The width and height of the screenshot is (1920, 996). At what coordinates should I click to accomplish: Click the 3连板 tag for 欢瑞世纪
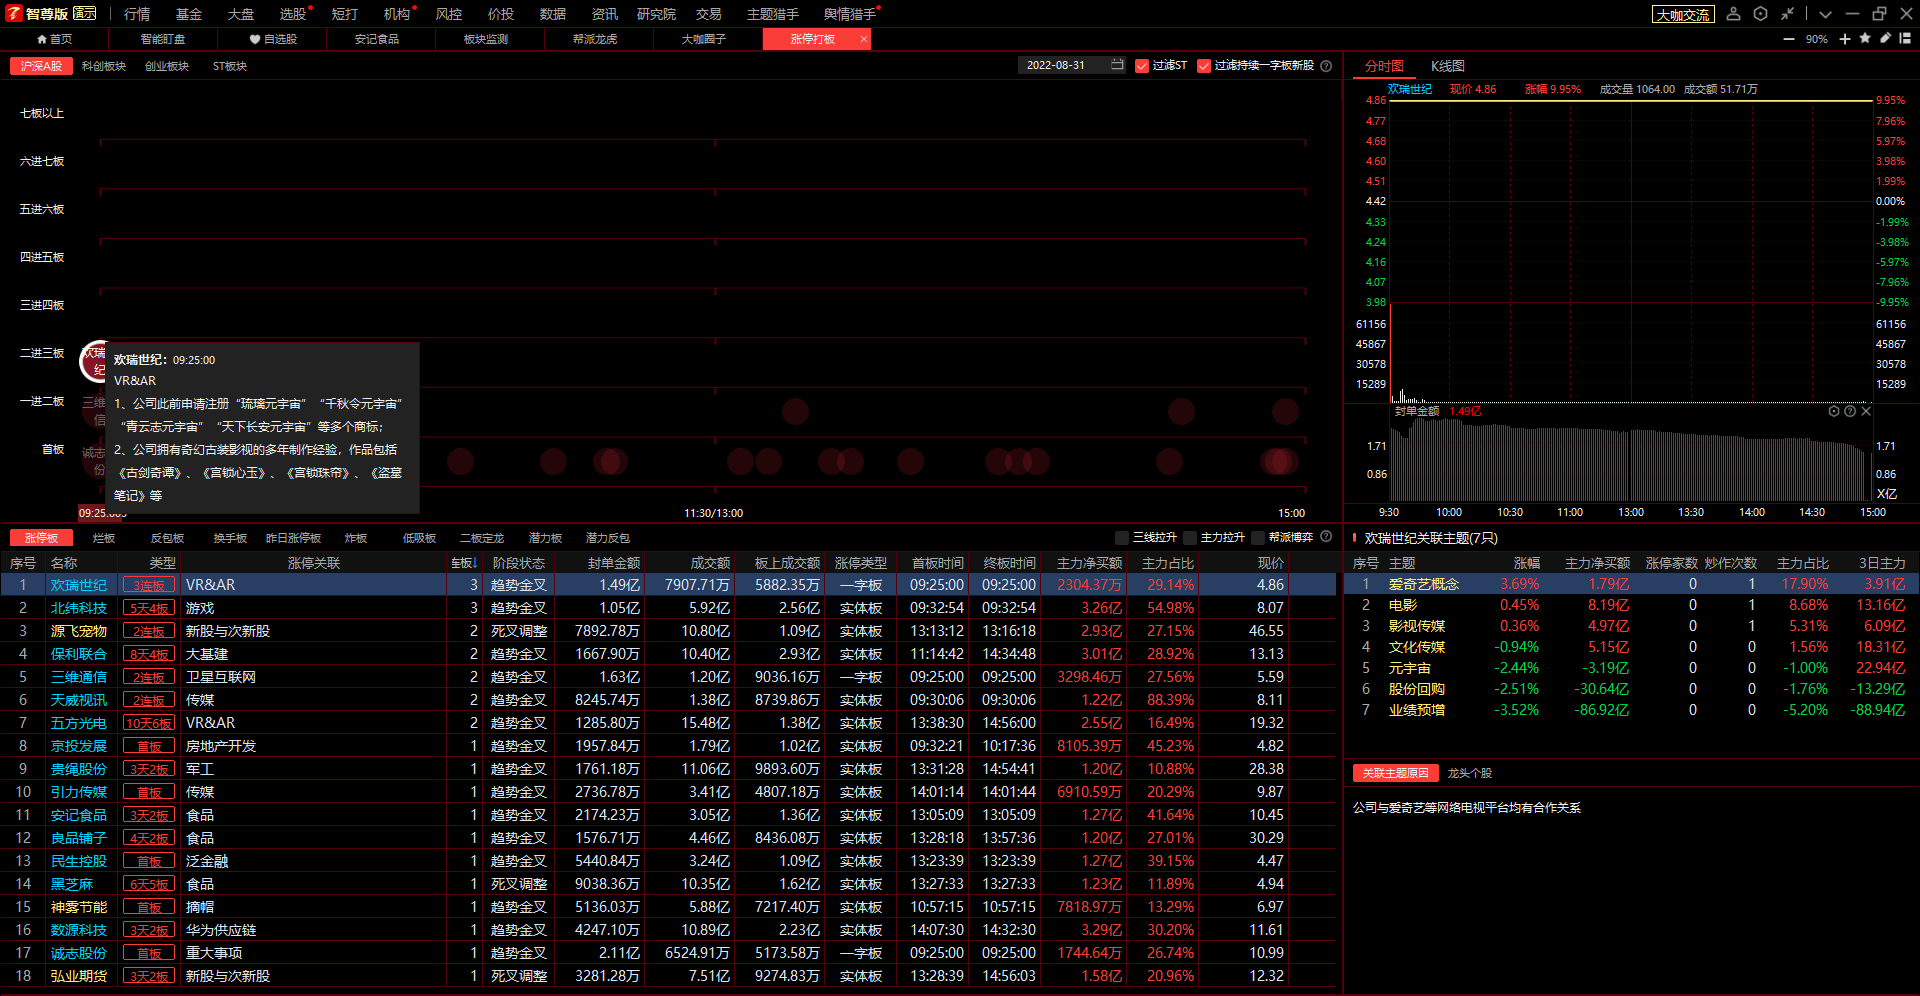coord(149,585)
